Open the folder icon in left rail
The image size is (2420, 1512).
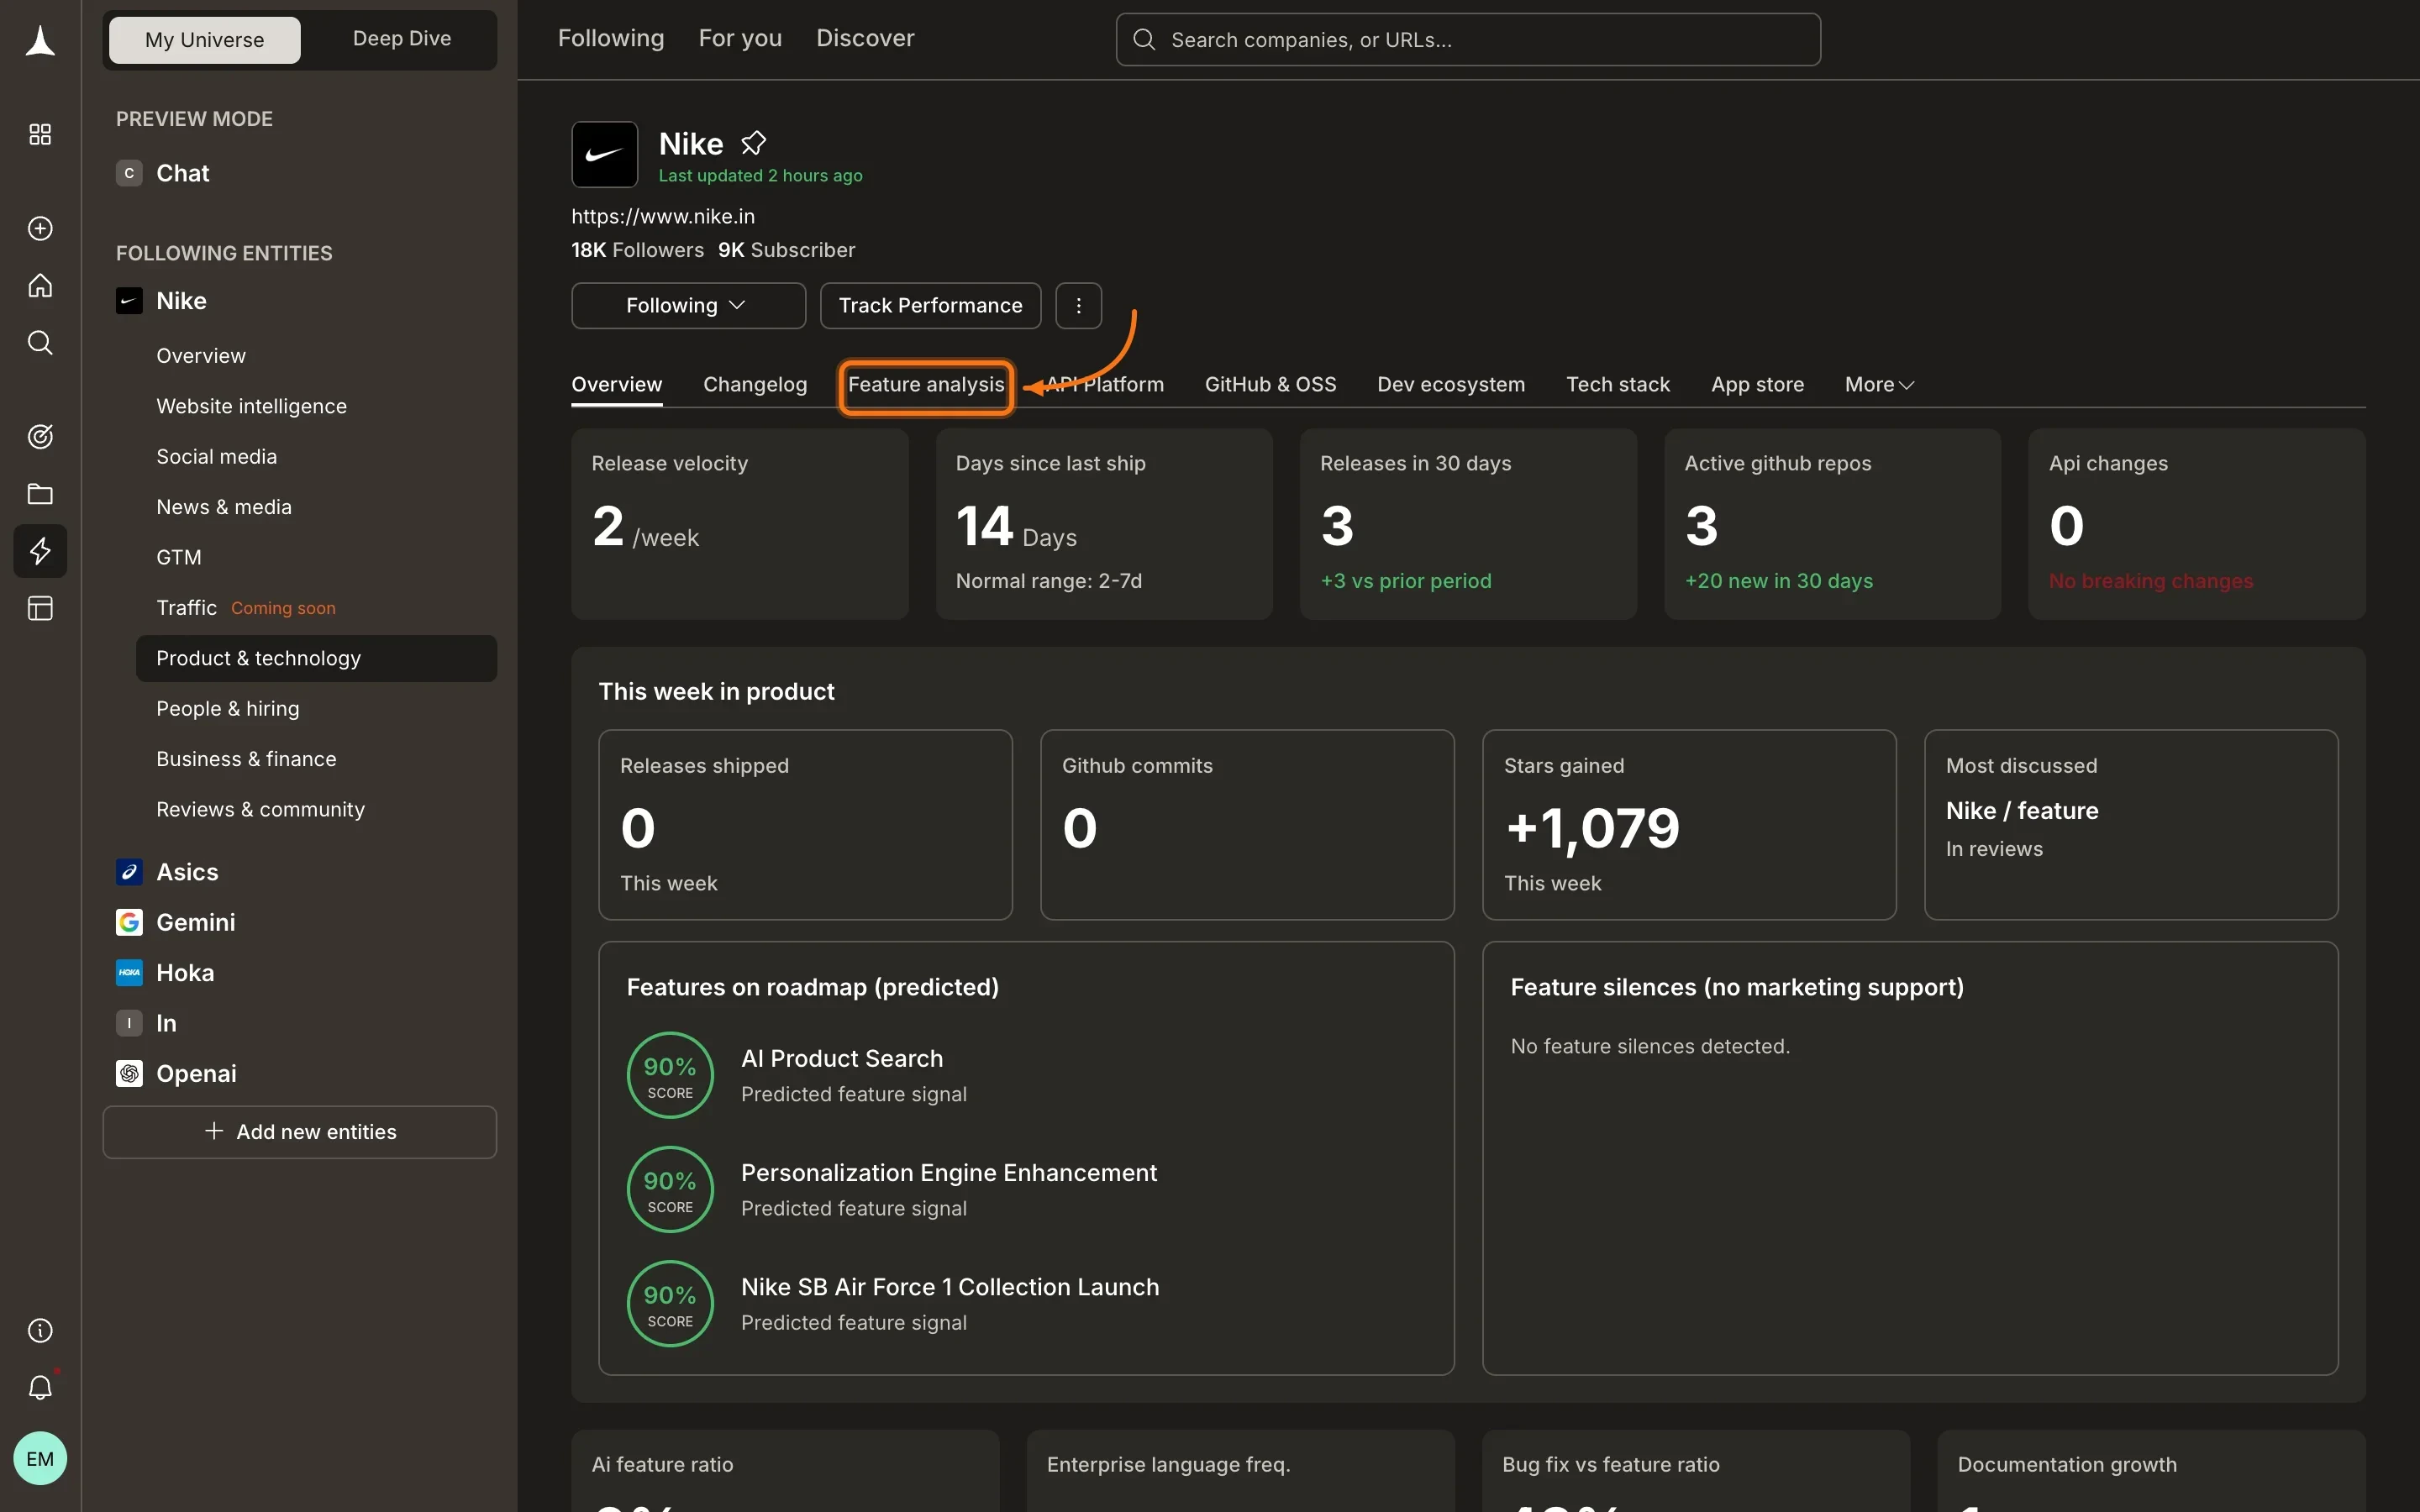pos(40,494)
